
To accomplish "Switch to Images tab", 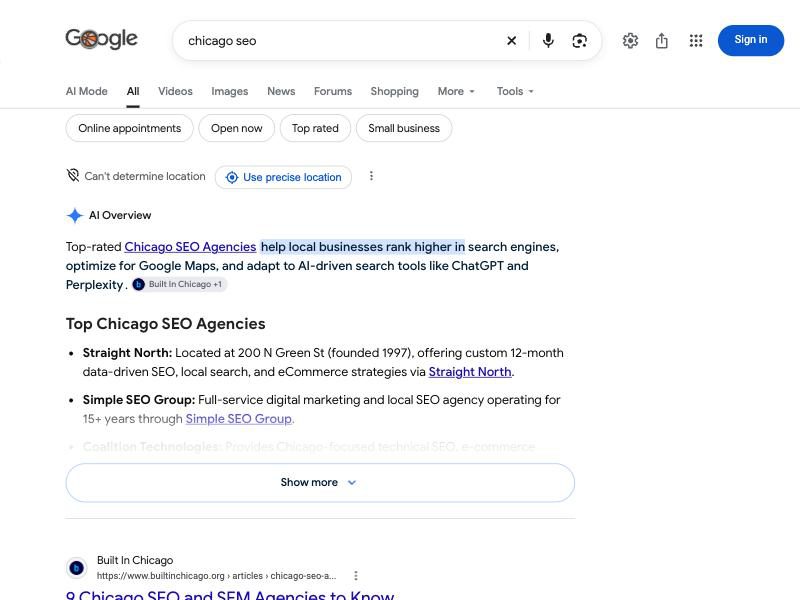I will click(230, 91).
